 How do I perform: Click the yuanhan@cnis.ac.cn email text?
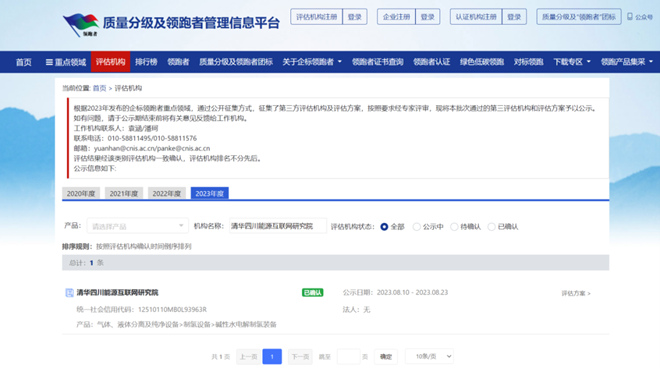pyautogui.click(x=123, y=148)
